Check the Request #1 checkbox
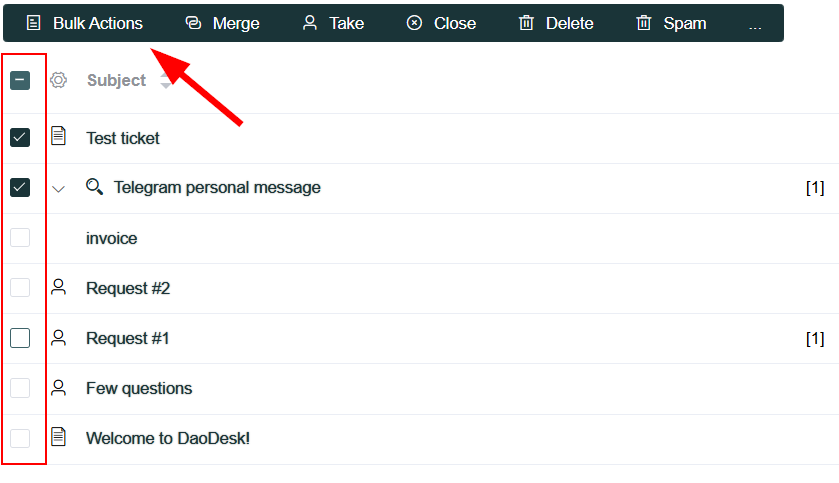Image resolution: width=839 pixels, height=483 pixels. click(20, 338)
